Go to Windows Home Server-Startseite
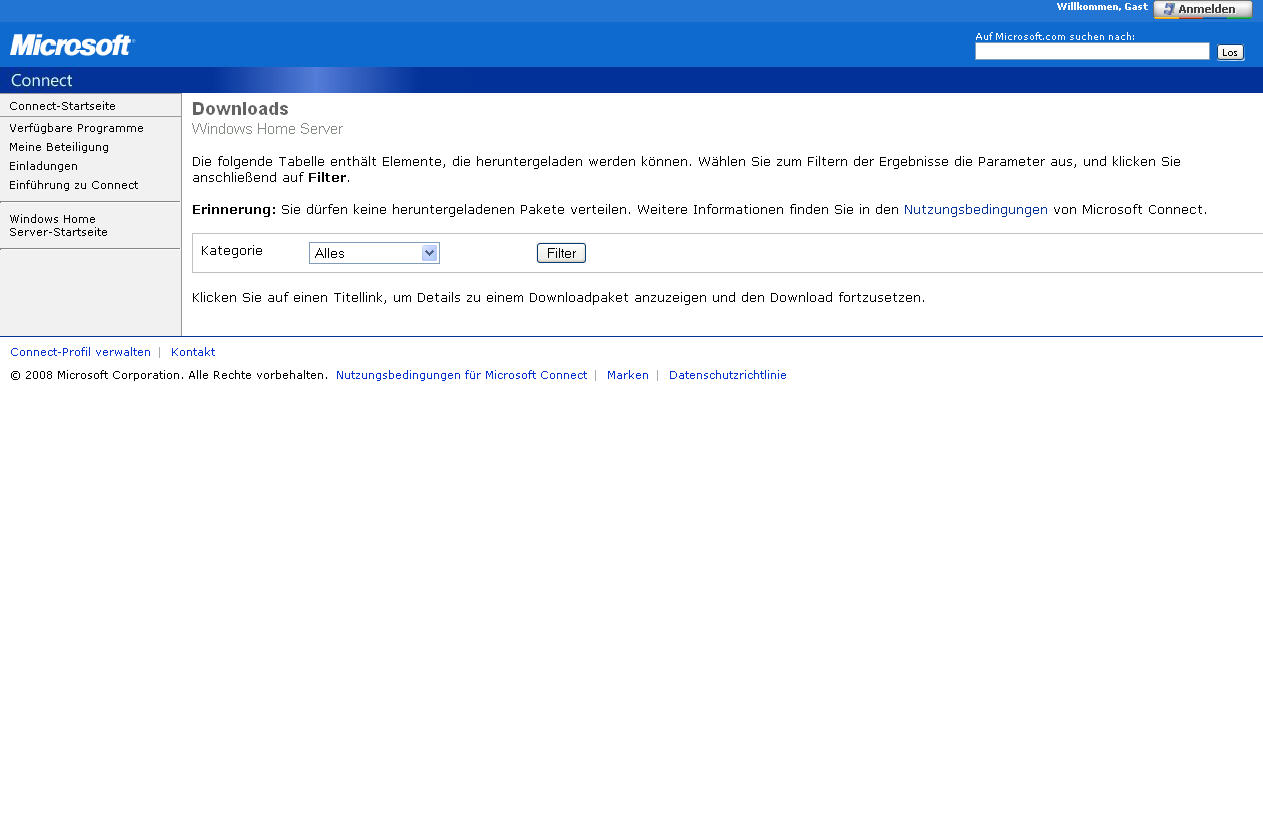The image size is (1263, 813). [x=58, y=225]
